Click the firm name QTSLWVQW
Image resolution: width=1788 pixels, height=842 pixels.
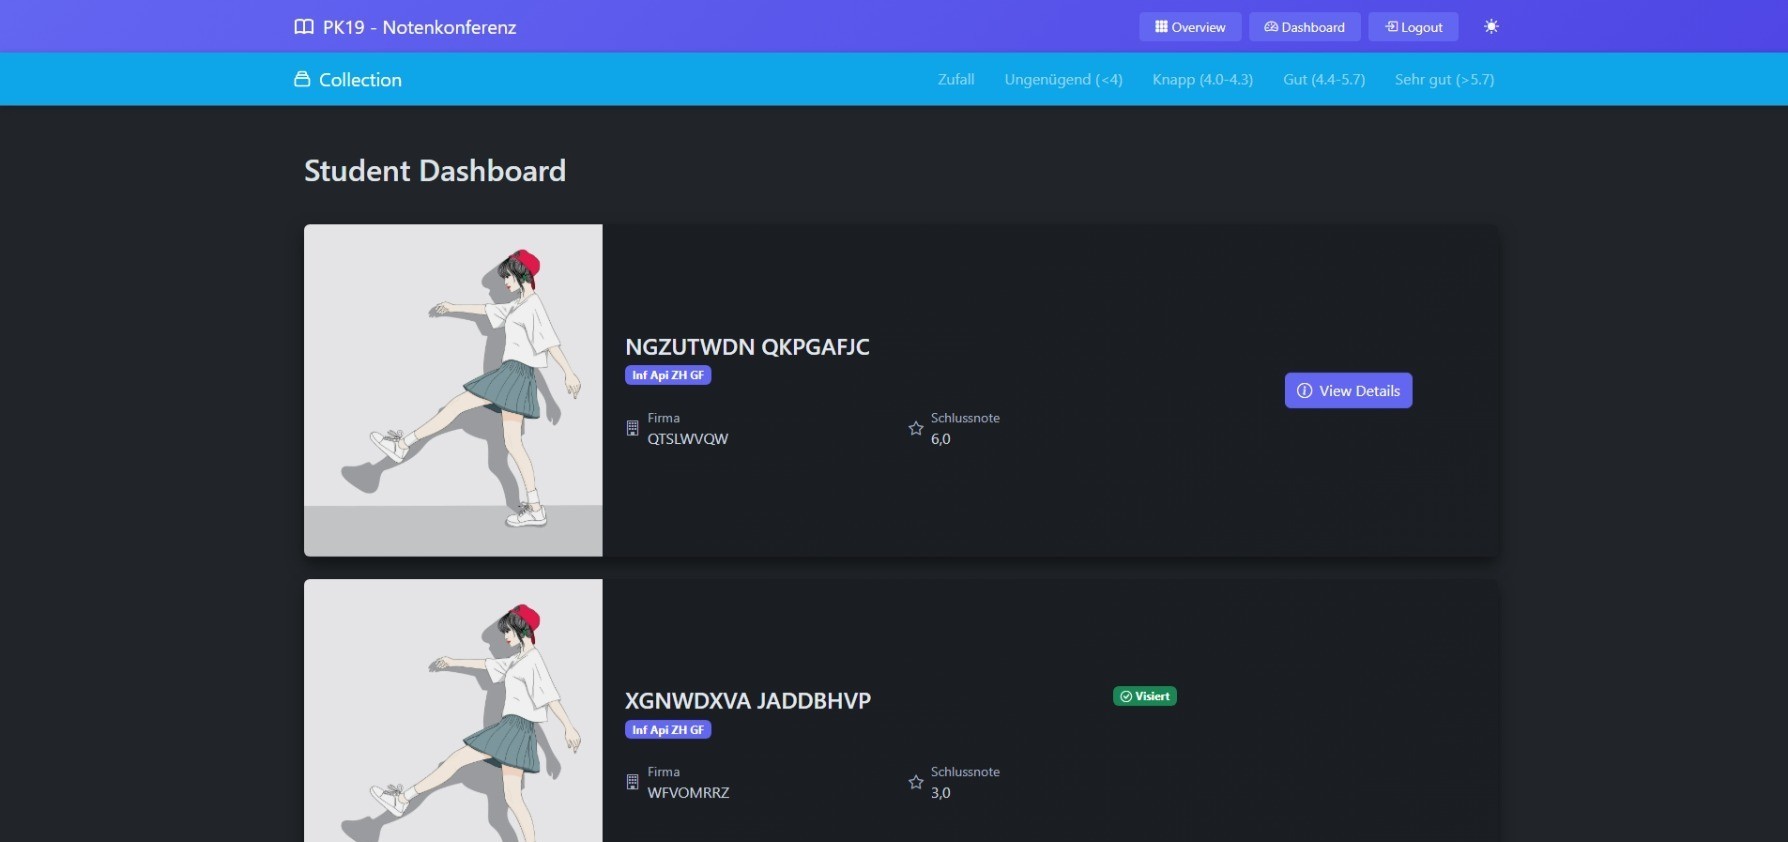[688, 439]
